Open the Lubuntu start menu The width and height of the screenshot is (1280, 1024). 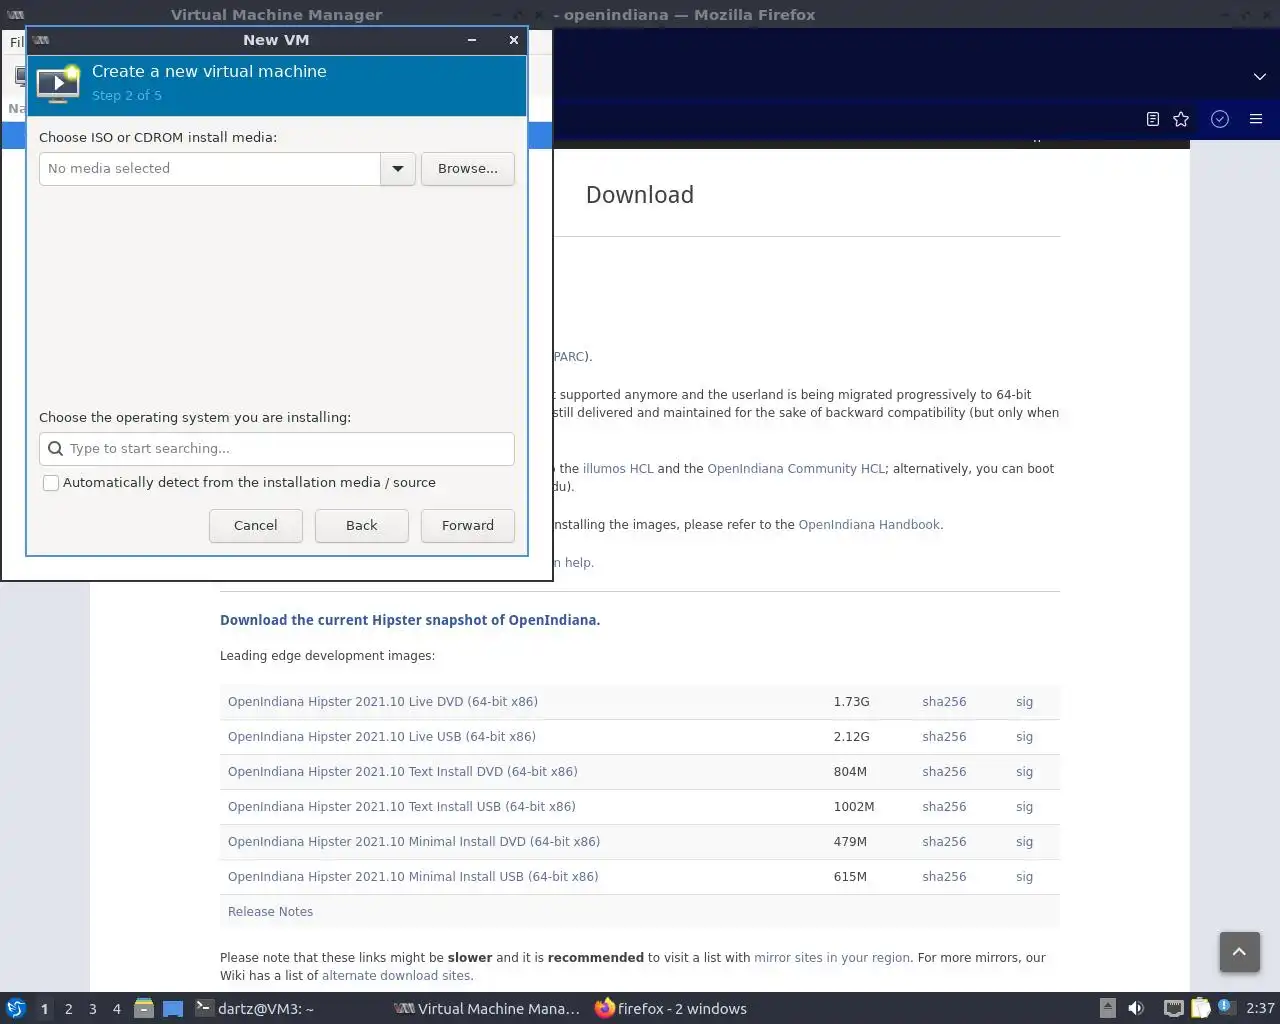point(15,1008)
